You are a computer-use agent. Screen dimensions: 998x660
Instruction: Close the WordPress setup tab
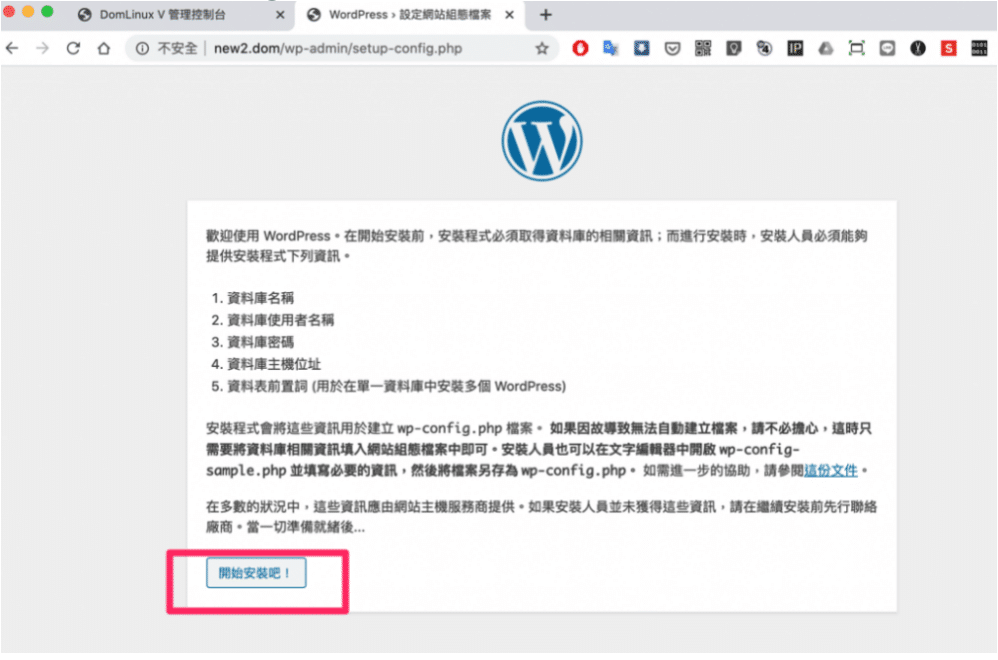coord(509,15)
